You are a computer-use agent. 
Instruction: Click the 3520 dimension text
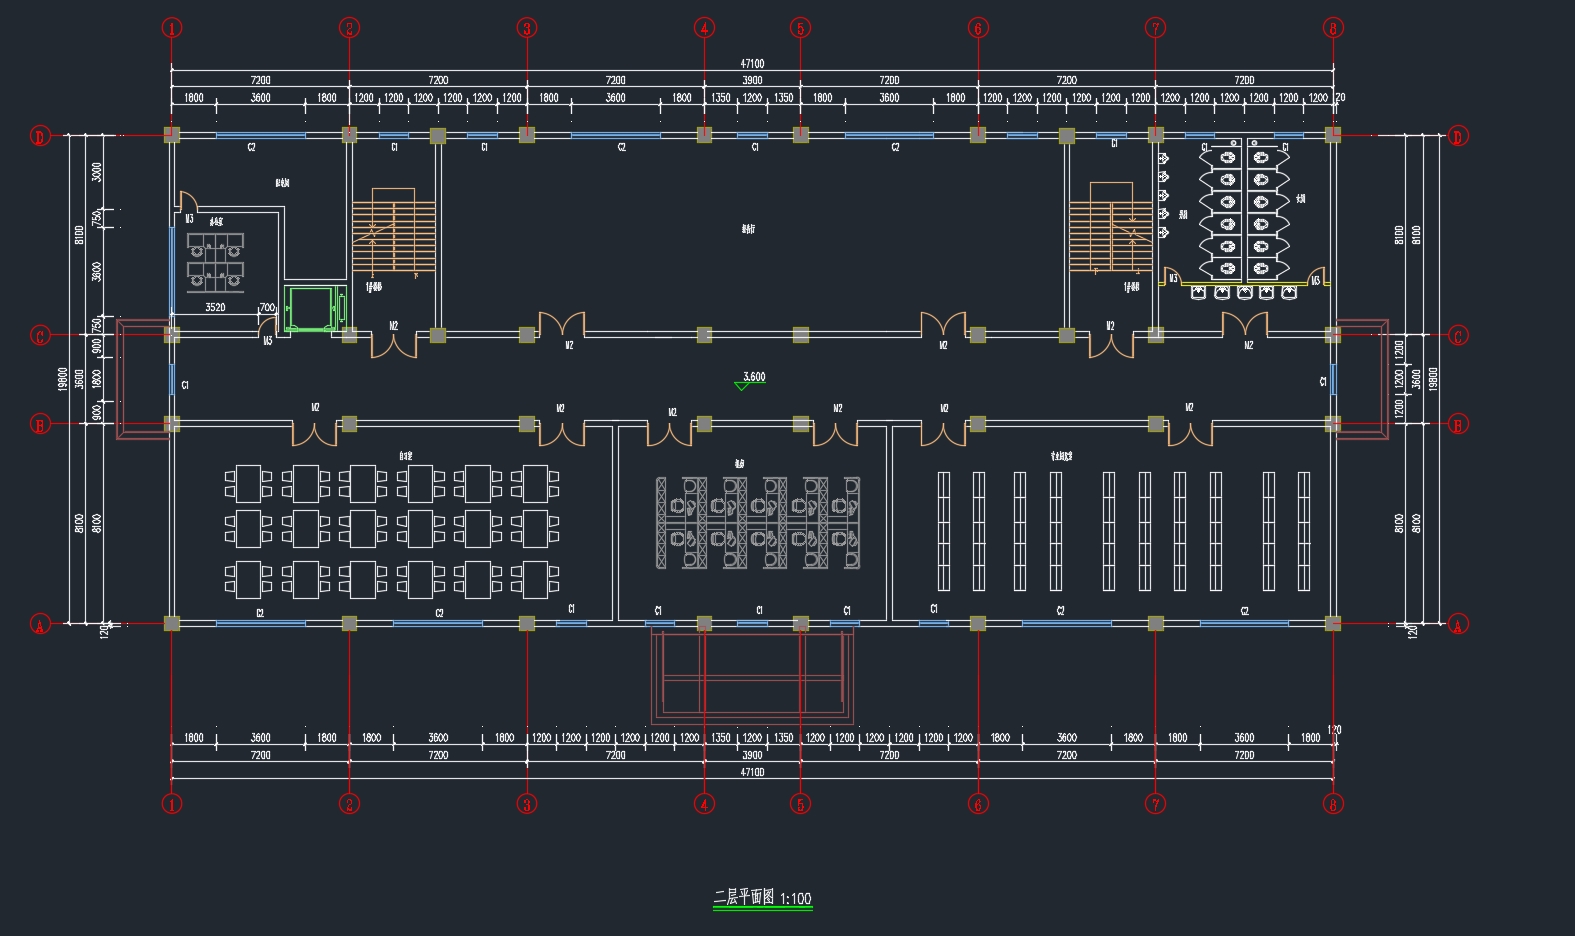215,308
